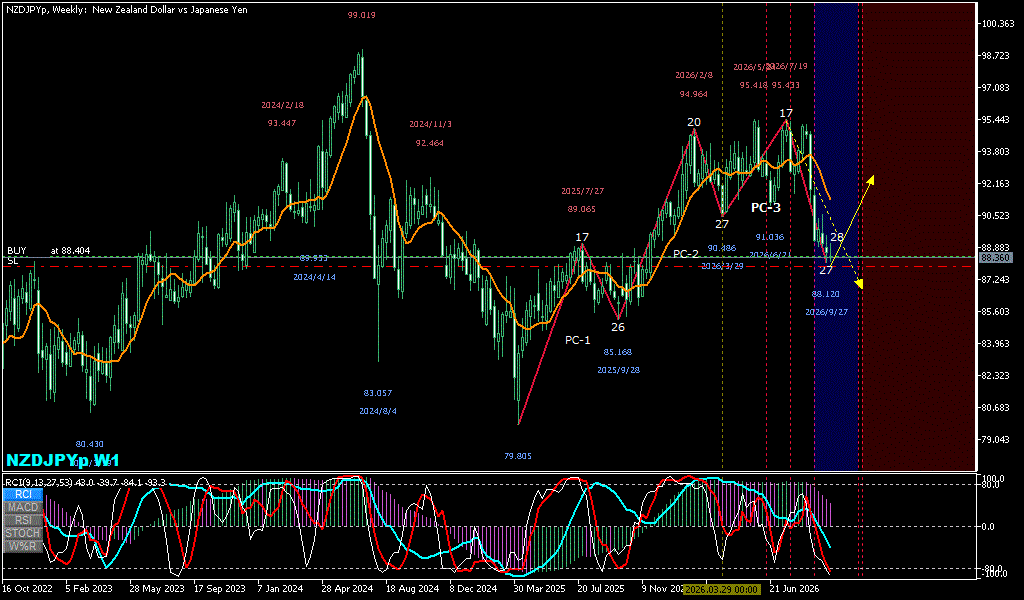
Task: Select the PC-2 wave label
Action: (x=686, y=254)
